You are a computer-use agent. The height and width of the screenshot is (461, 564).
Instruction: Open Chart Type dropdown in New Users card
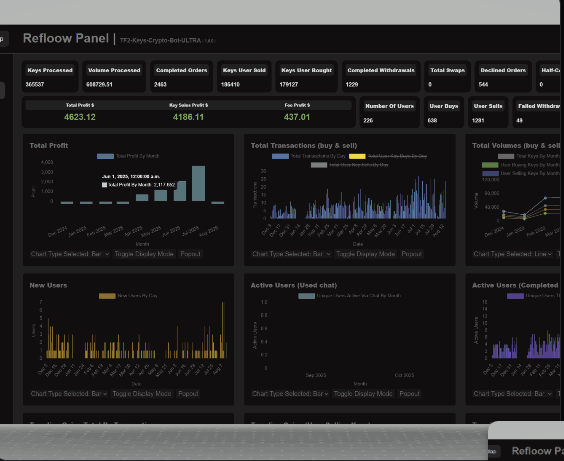click(69, 394)
